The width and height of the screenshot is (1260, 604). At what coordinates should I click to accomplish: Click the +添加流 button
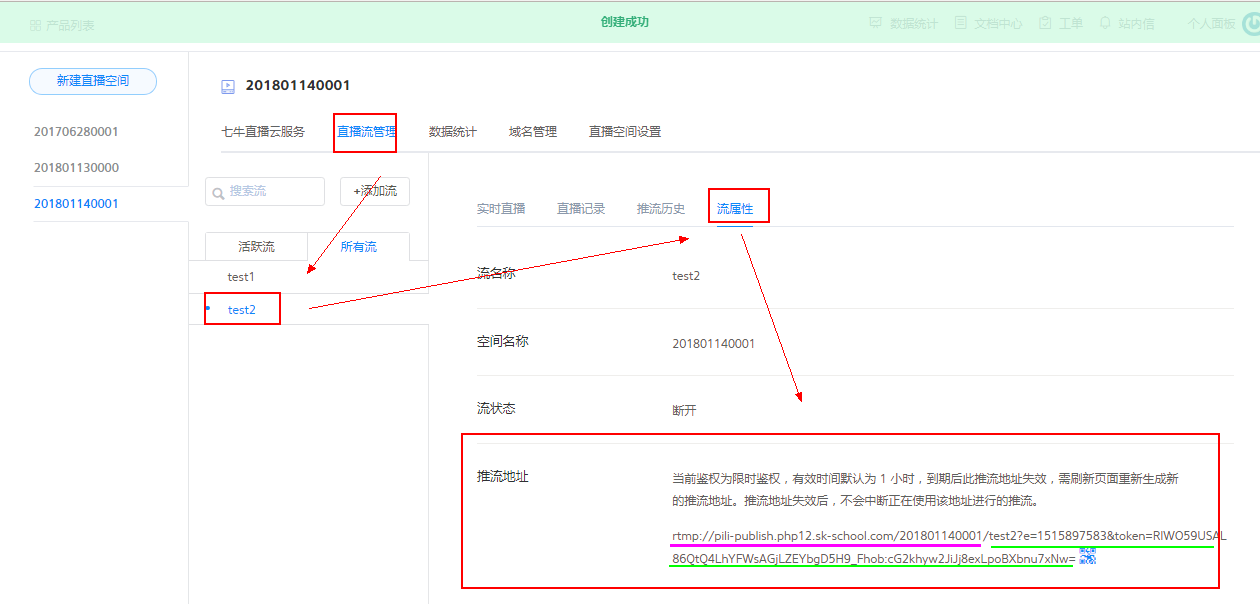(x=375, y=191)
